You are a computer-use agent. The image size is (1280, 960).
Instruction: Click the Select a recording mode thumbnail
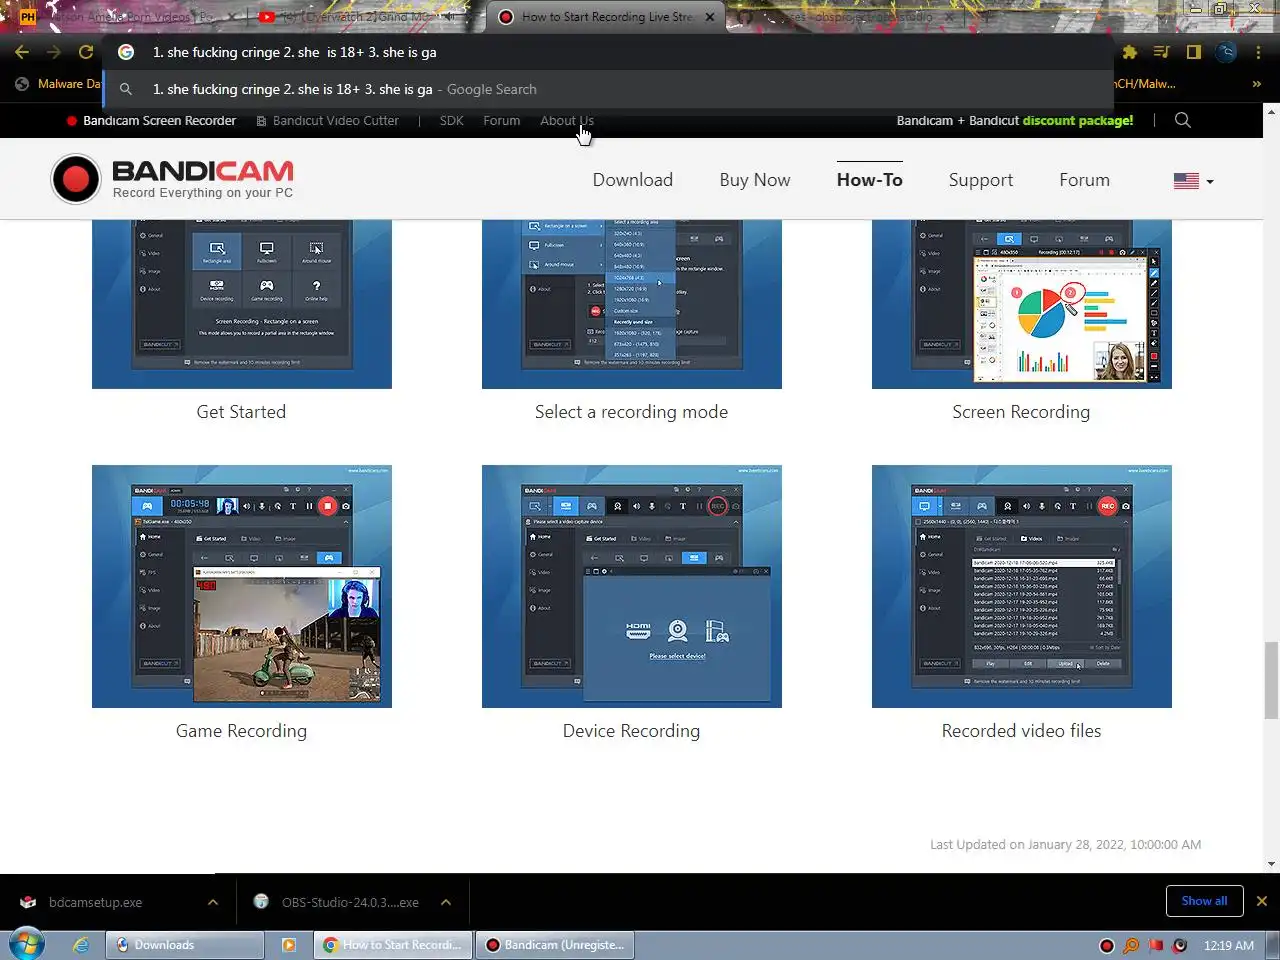632,304
